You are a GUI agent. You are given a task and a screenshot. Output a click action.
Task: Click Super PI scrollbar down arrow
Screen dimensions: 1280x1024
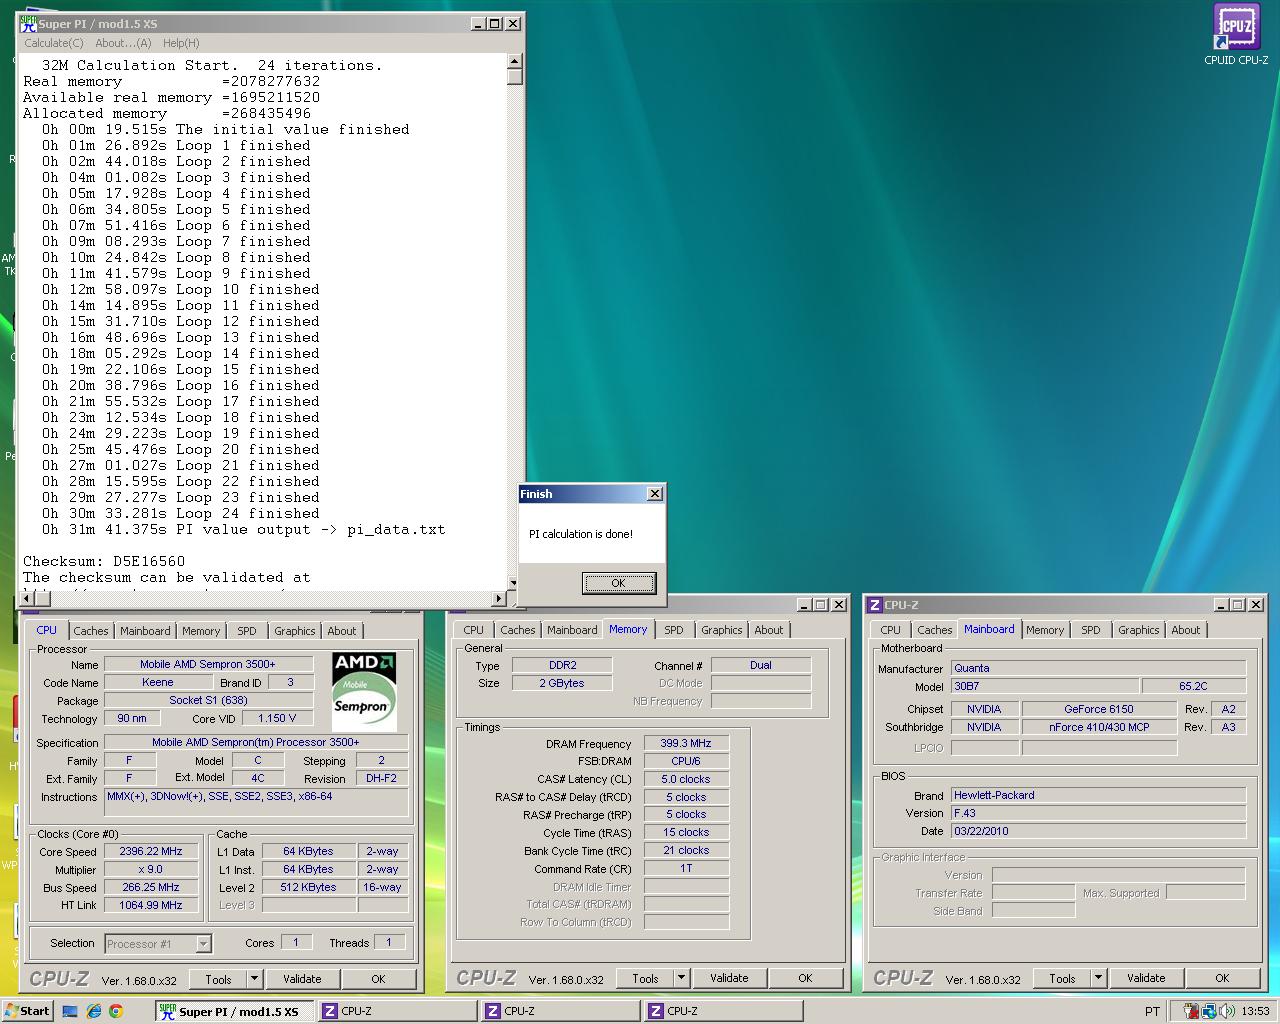point(515,583)
